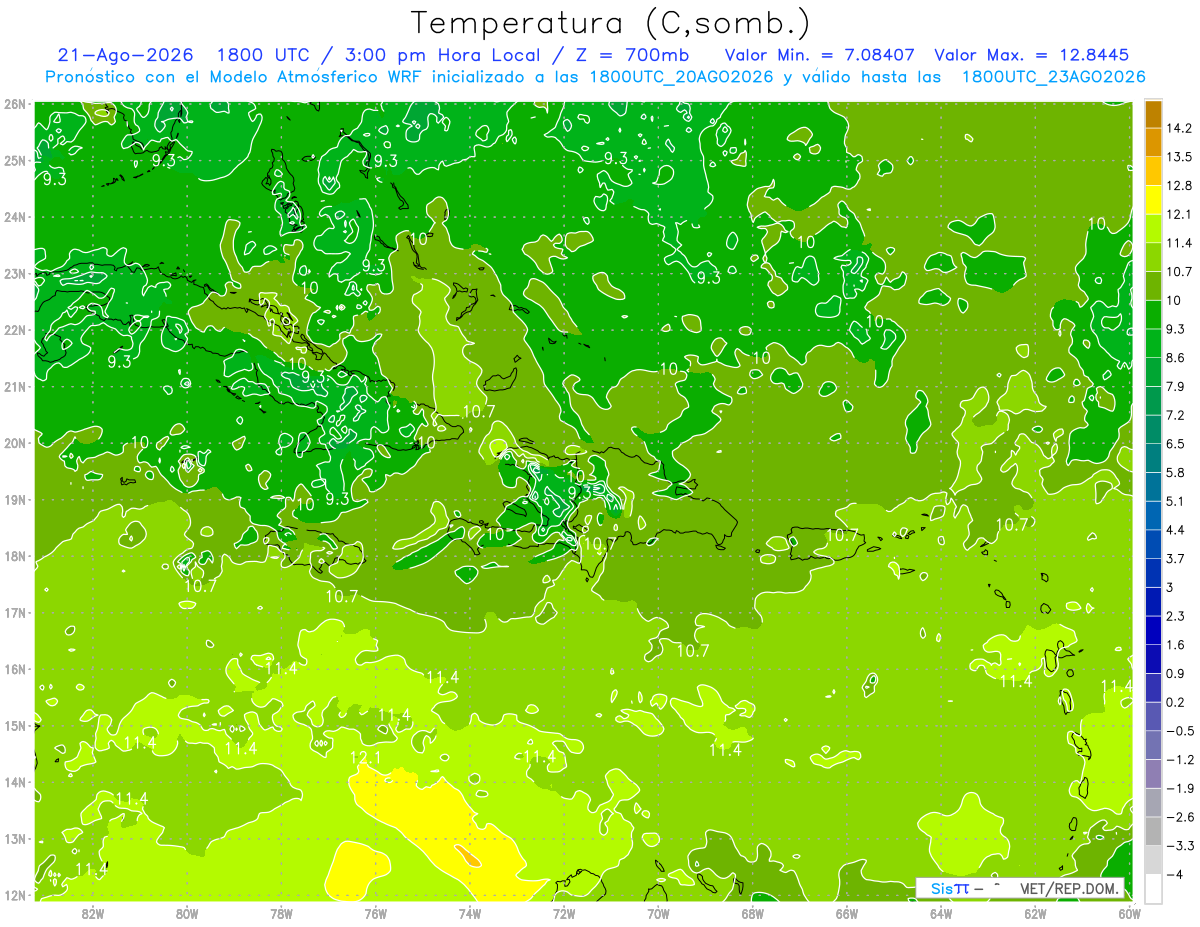Select 'Valor Min. = 7.08407' text
This screenshot has width=1200, height=927.
click(818, 55)
